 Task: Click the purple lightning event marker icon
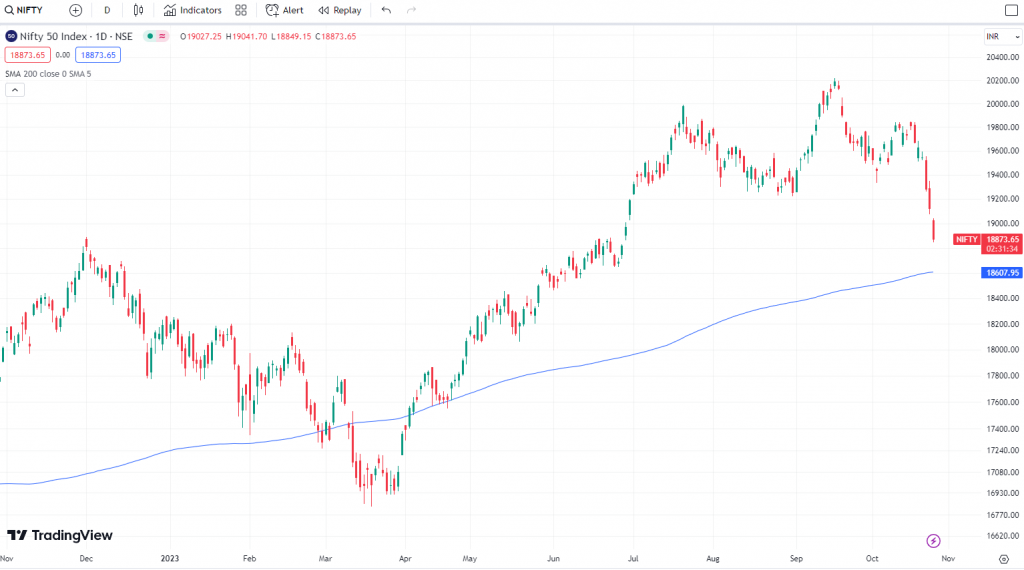[933, 540]
